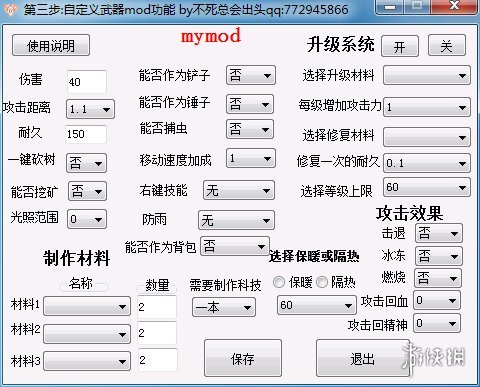Expand the 冰冻 freeze dropdown

(439, 256)
